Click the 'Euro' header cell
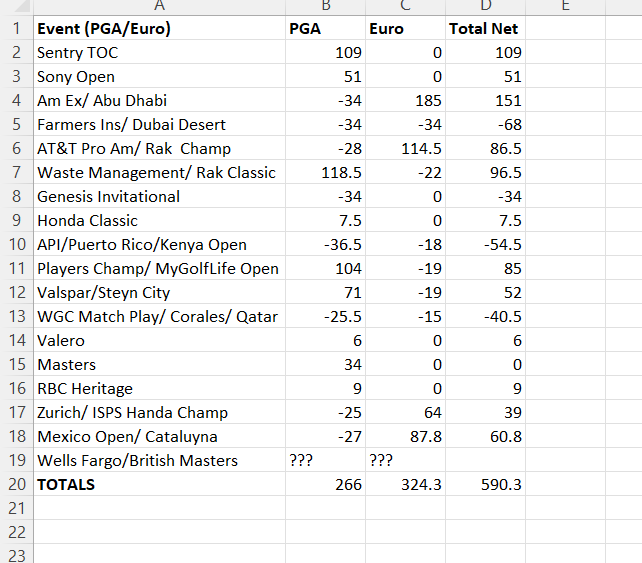 pyautogui.click(x=405, y=28)
